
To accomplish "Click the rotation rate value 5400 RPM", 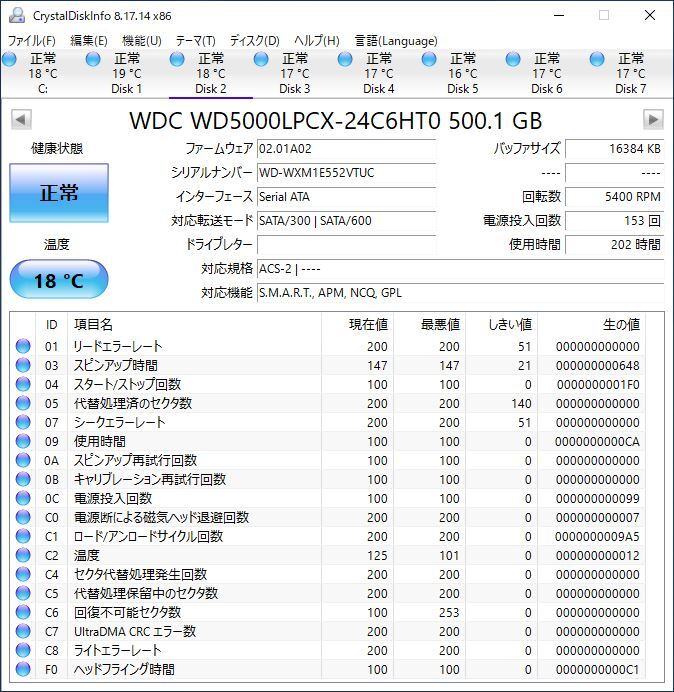I will click(x=614, y=196).
